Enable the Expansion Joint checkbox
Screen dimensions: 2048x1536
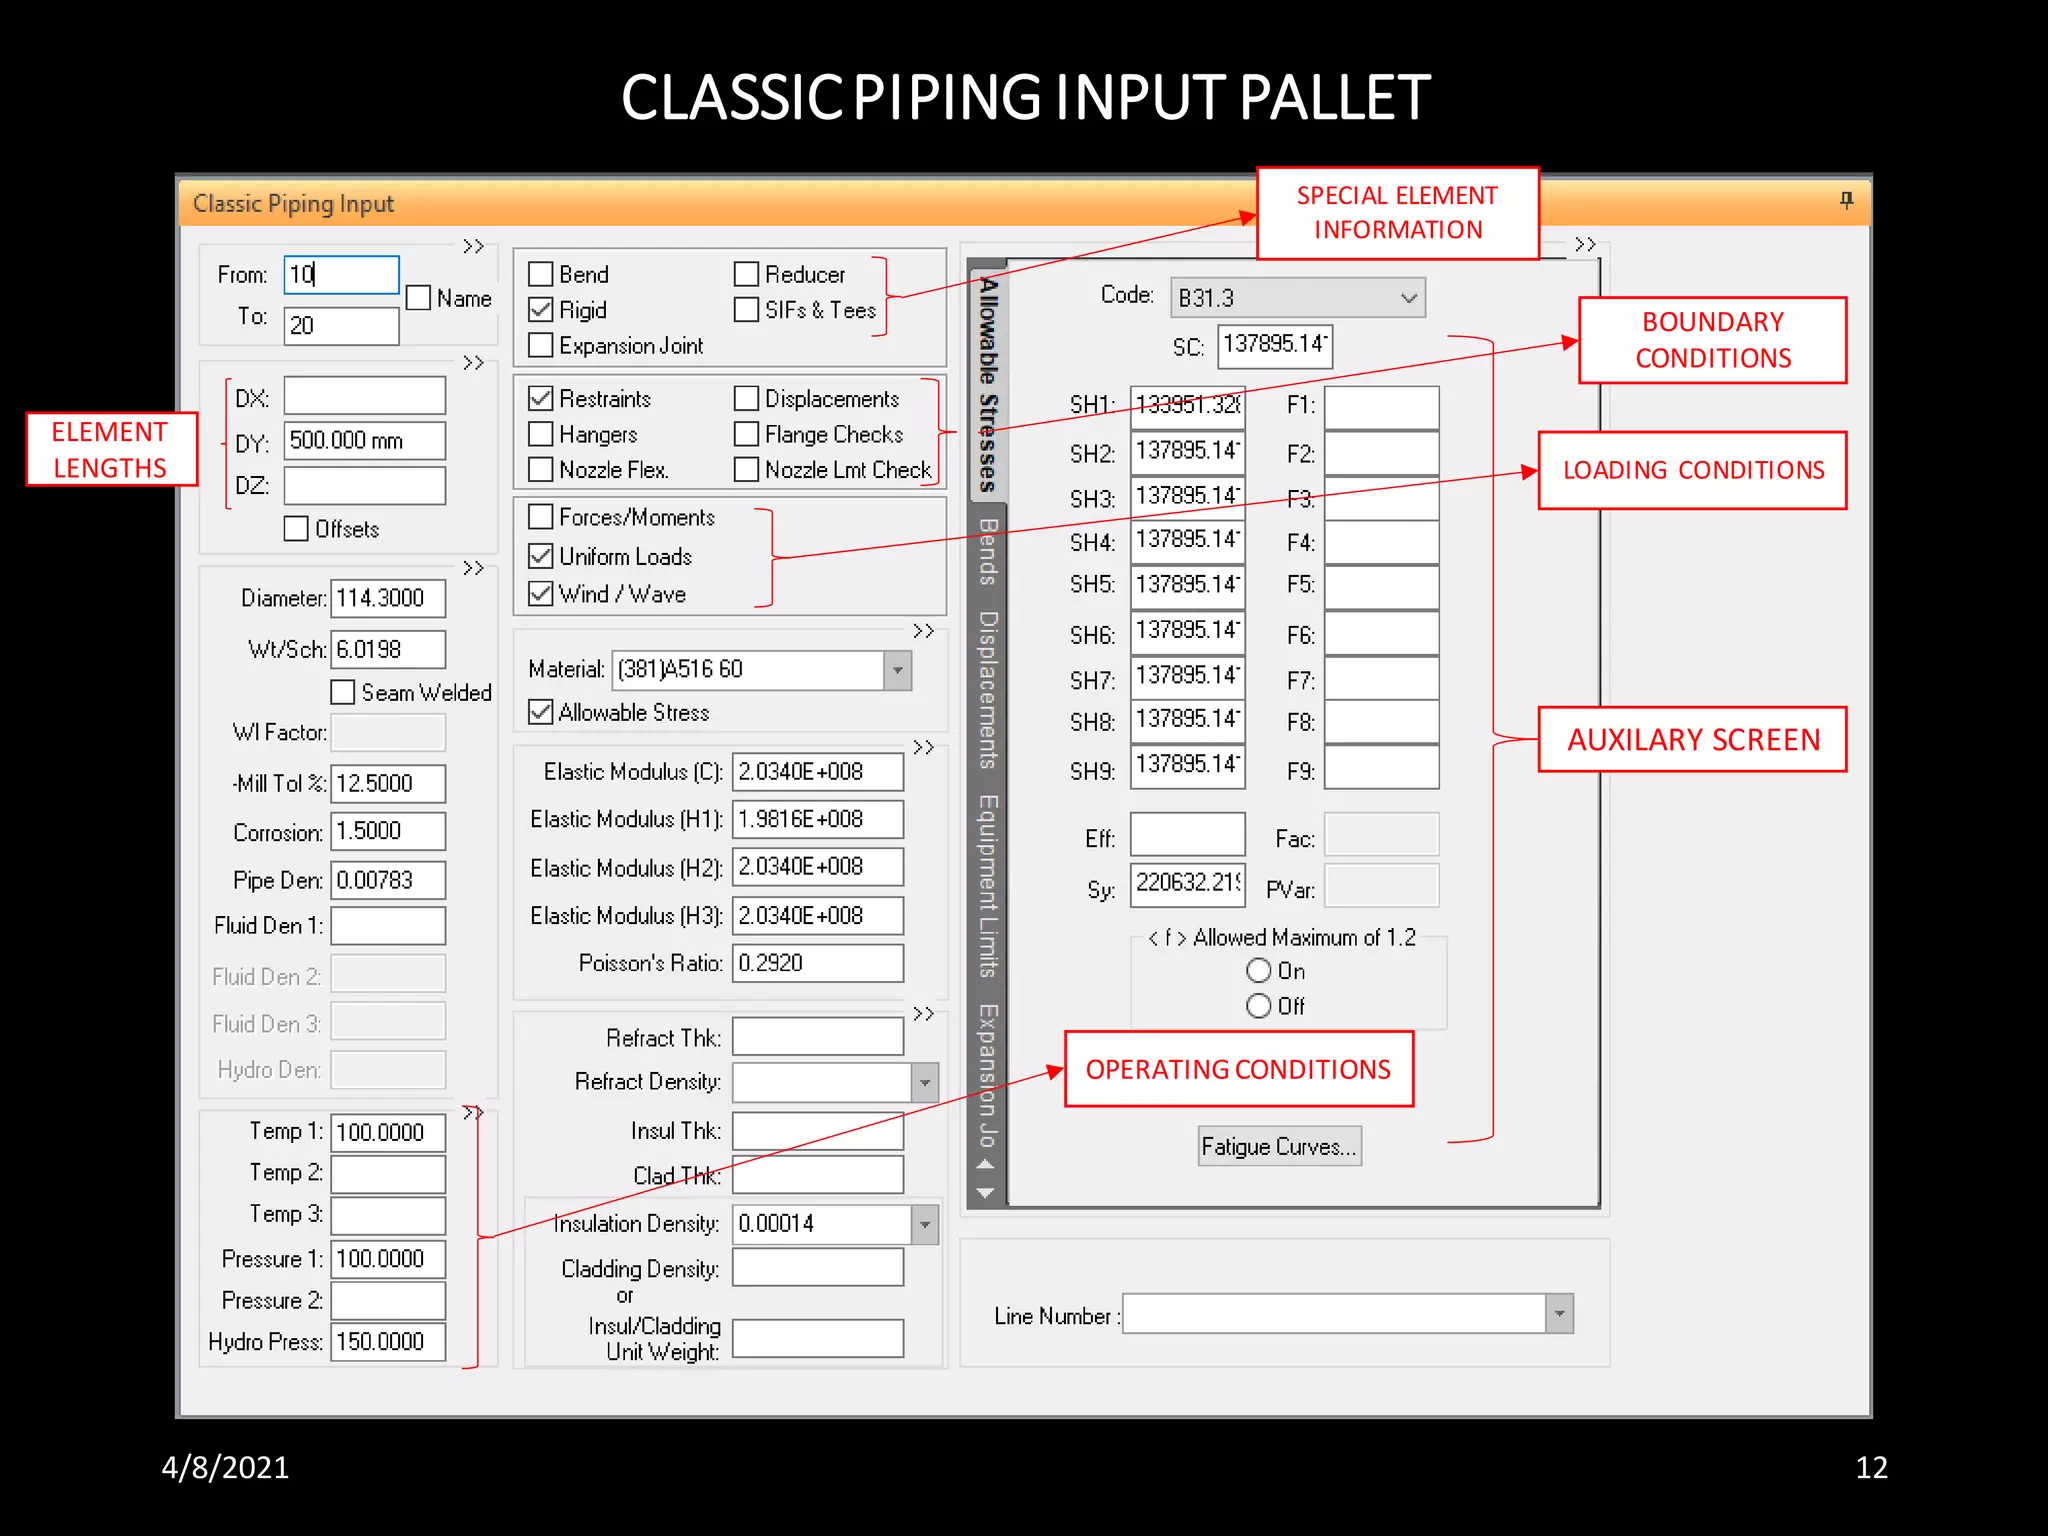coord(540,345)
